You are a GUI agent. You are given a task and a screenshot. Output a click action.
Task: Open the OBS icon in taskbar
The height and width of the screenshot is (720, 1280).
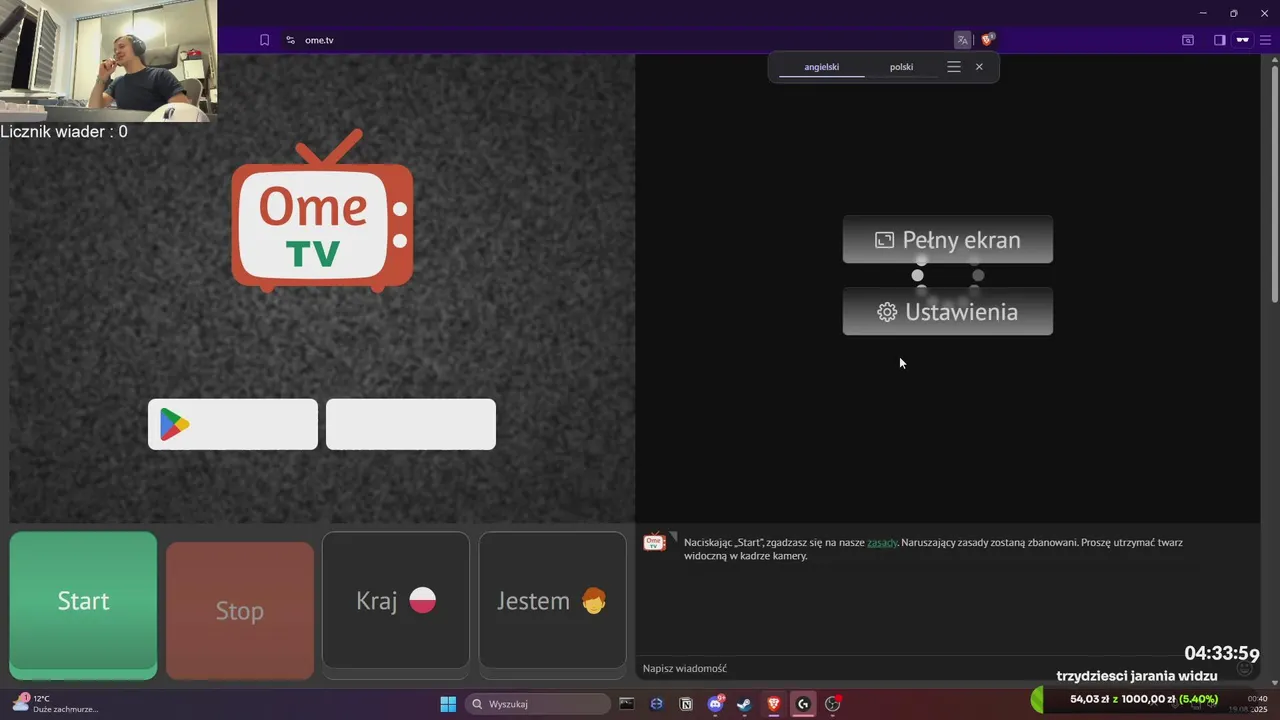tap(832, 704)
